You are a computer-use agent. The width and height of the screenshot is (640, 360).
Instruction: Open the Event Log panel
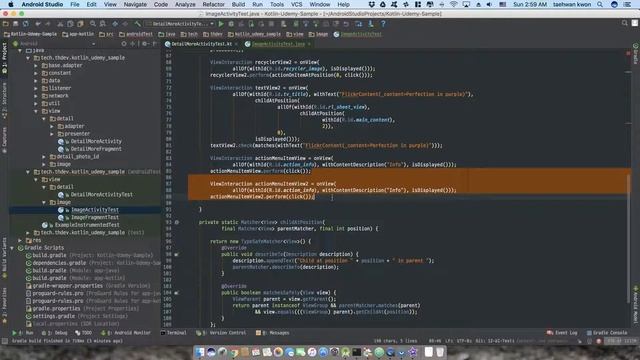tap(562, 333)
